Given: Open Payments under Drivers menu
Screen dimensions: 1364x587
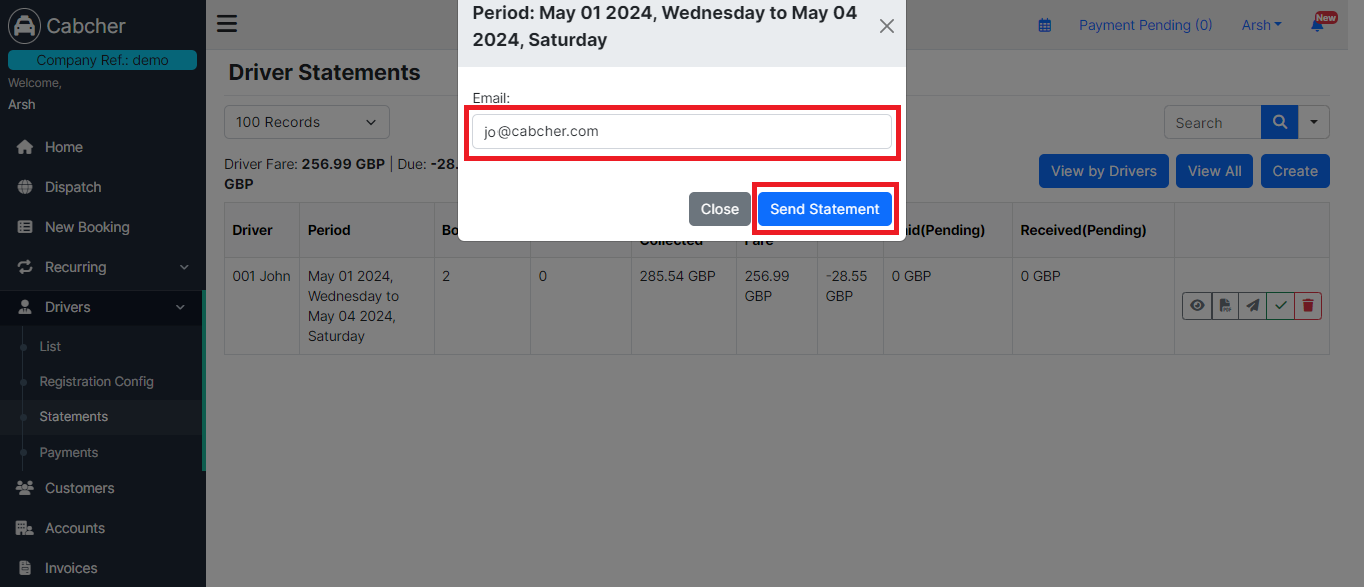Looking at the screenshot, I should (69, 452).
